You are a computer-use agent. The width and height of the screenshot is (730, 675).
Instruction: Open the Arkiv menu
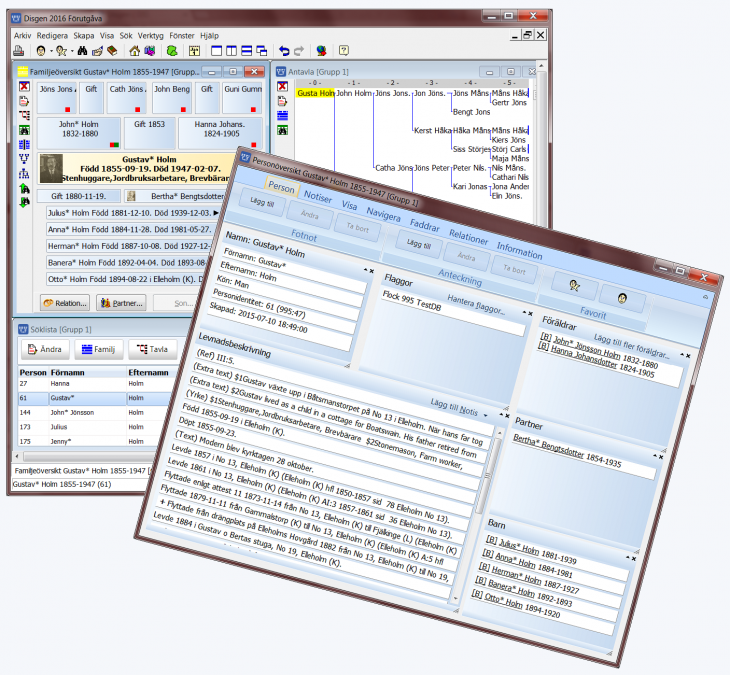click(22, 35)
